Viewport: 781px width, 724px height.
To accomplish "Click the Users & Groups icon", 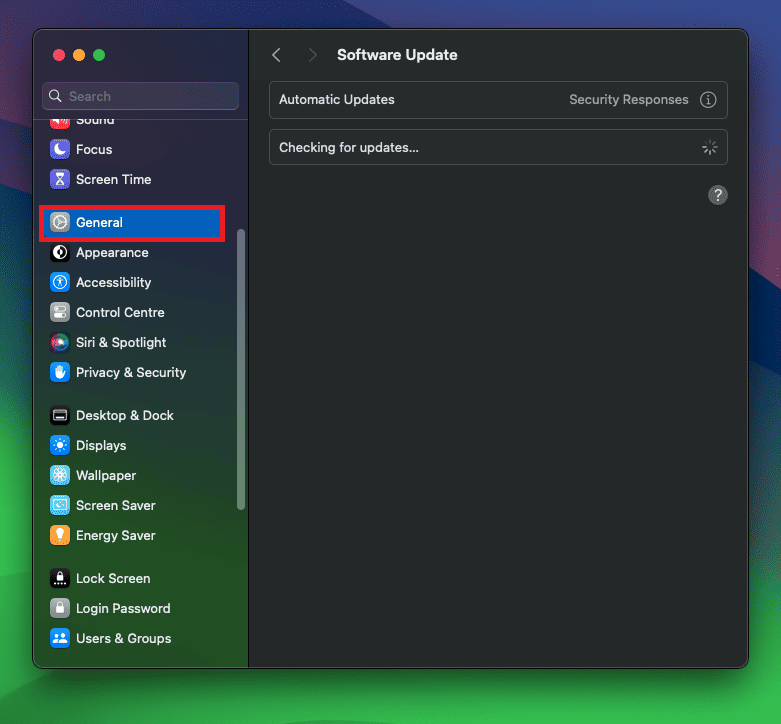I will [60, 638].
